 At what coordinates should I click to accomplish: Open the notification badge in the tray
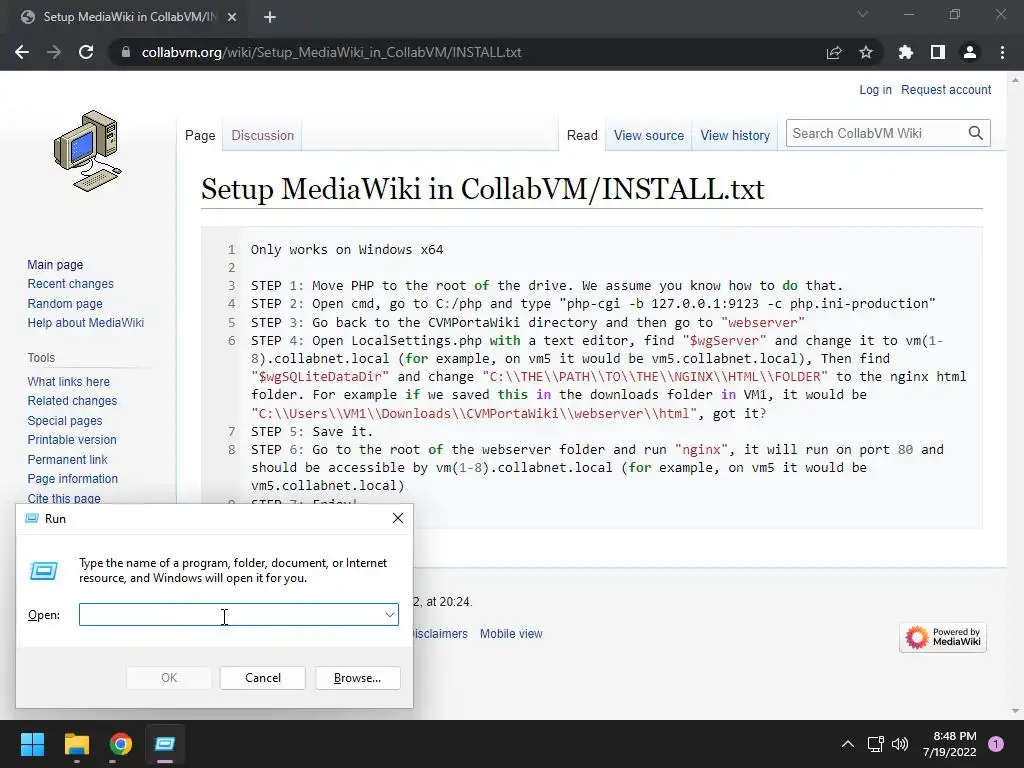(x=996, y=744)
